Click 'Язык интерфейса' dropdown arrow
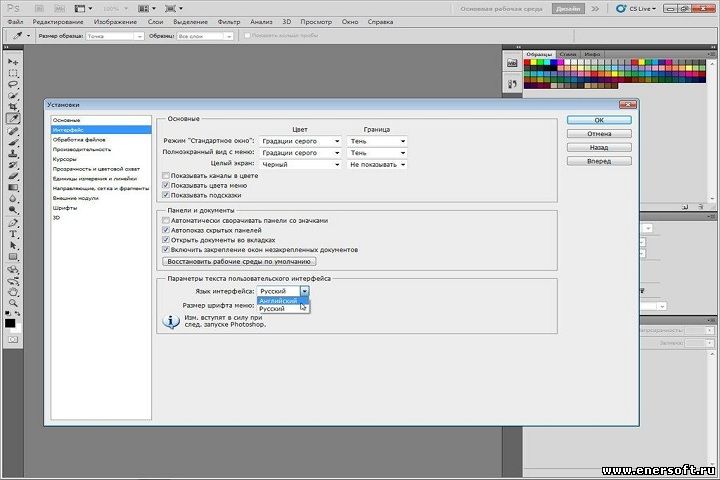Viewport: 720px width, 480px height. point(304,291)
